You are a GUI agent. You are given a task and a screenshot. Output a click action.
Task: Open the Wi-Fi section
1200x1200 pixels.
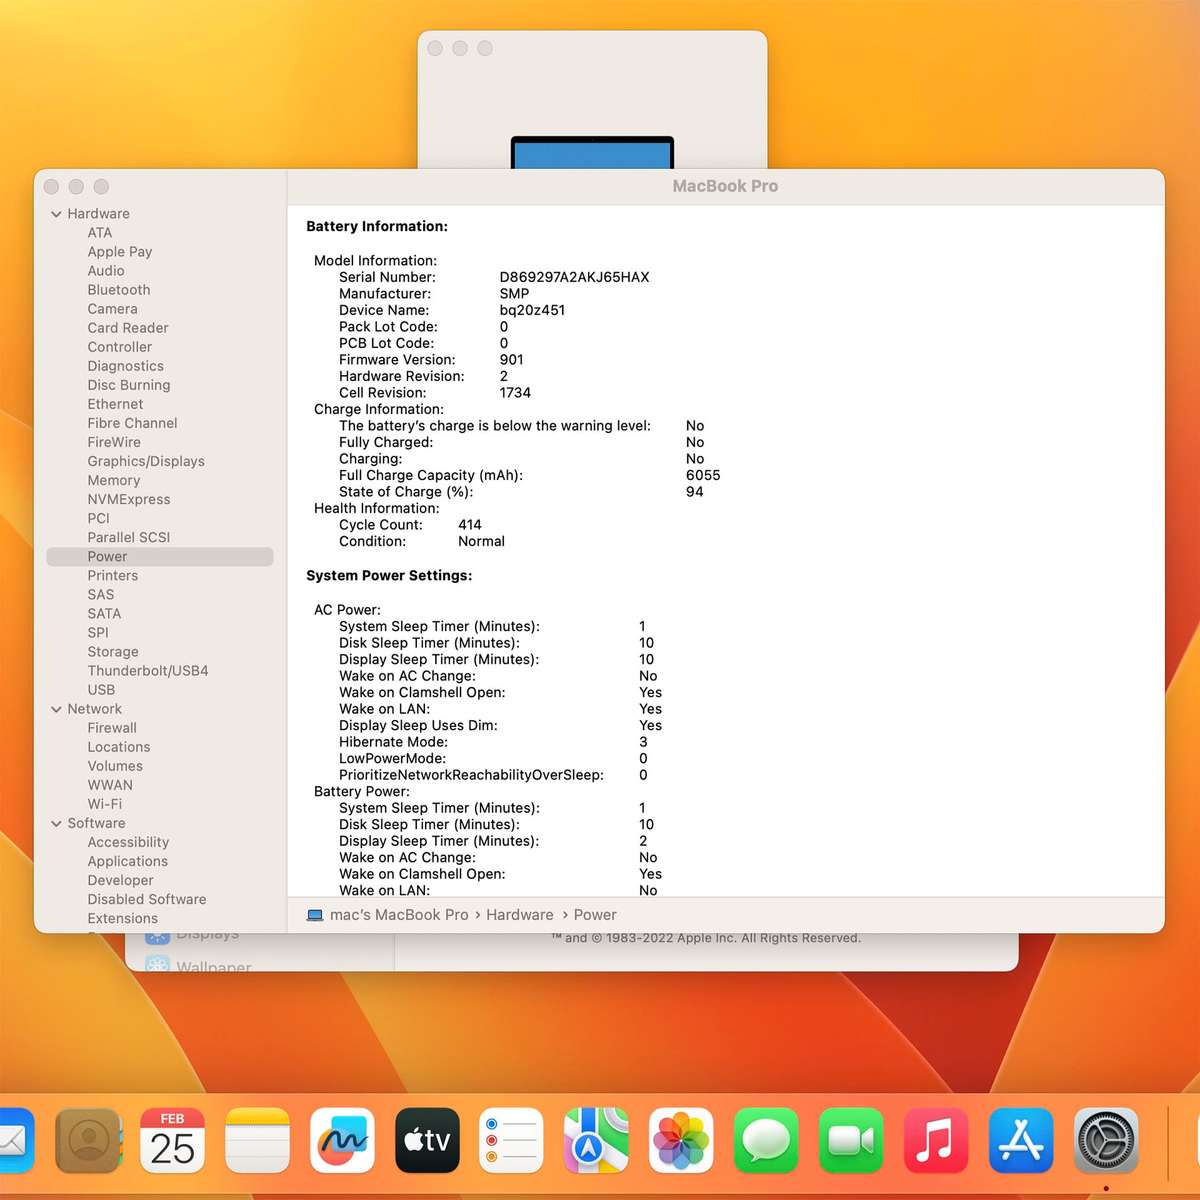point(105,804)
